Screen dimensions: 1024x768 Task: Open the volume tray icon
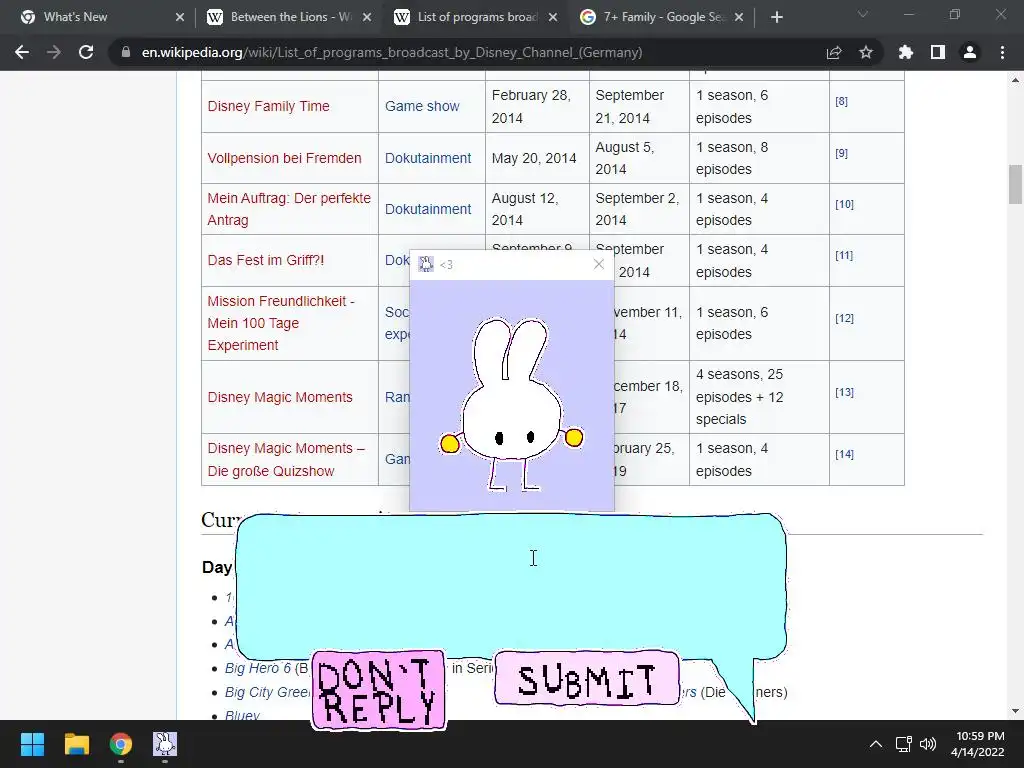(927, 744)
